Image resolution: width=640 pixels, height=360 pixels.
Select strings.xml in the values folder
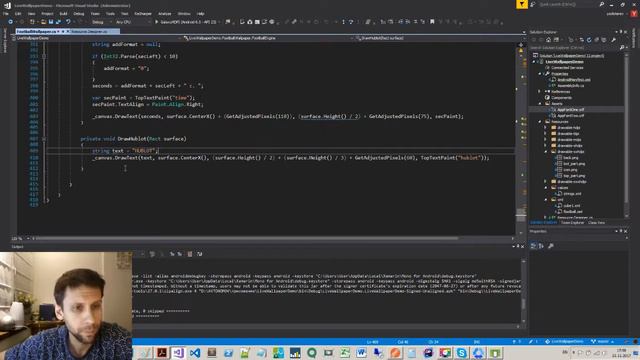tap(572, 194)
